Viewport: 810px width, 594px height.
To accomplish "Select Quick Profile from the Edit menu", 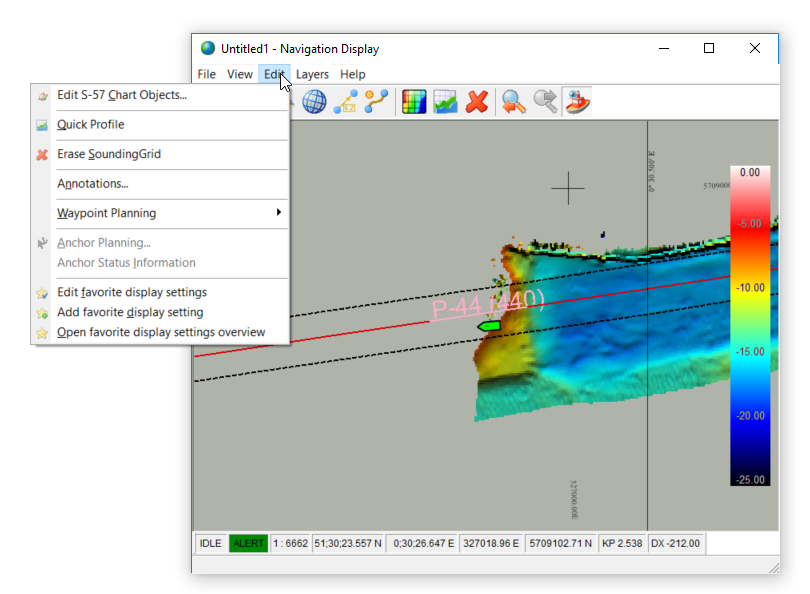I will click(x=90, y=125).
